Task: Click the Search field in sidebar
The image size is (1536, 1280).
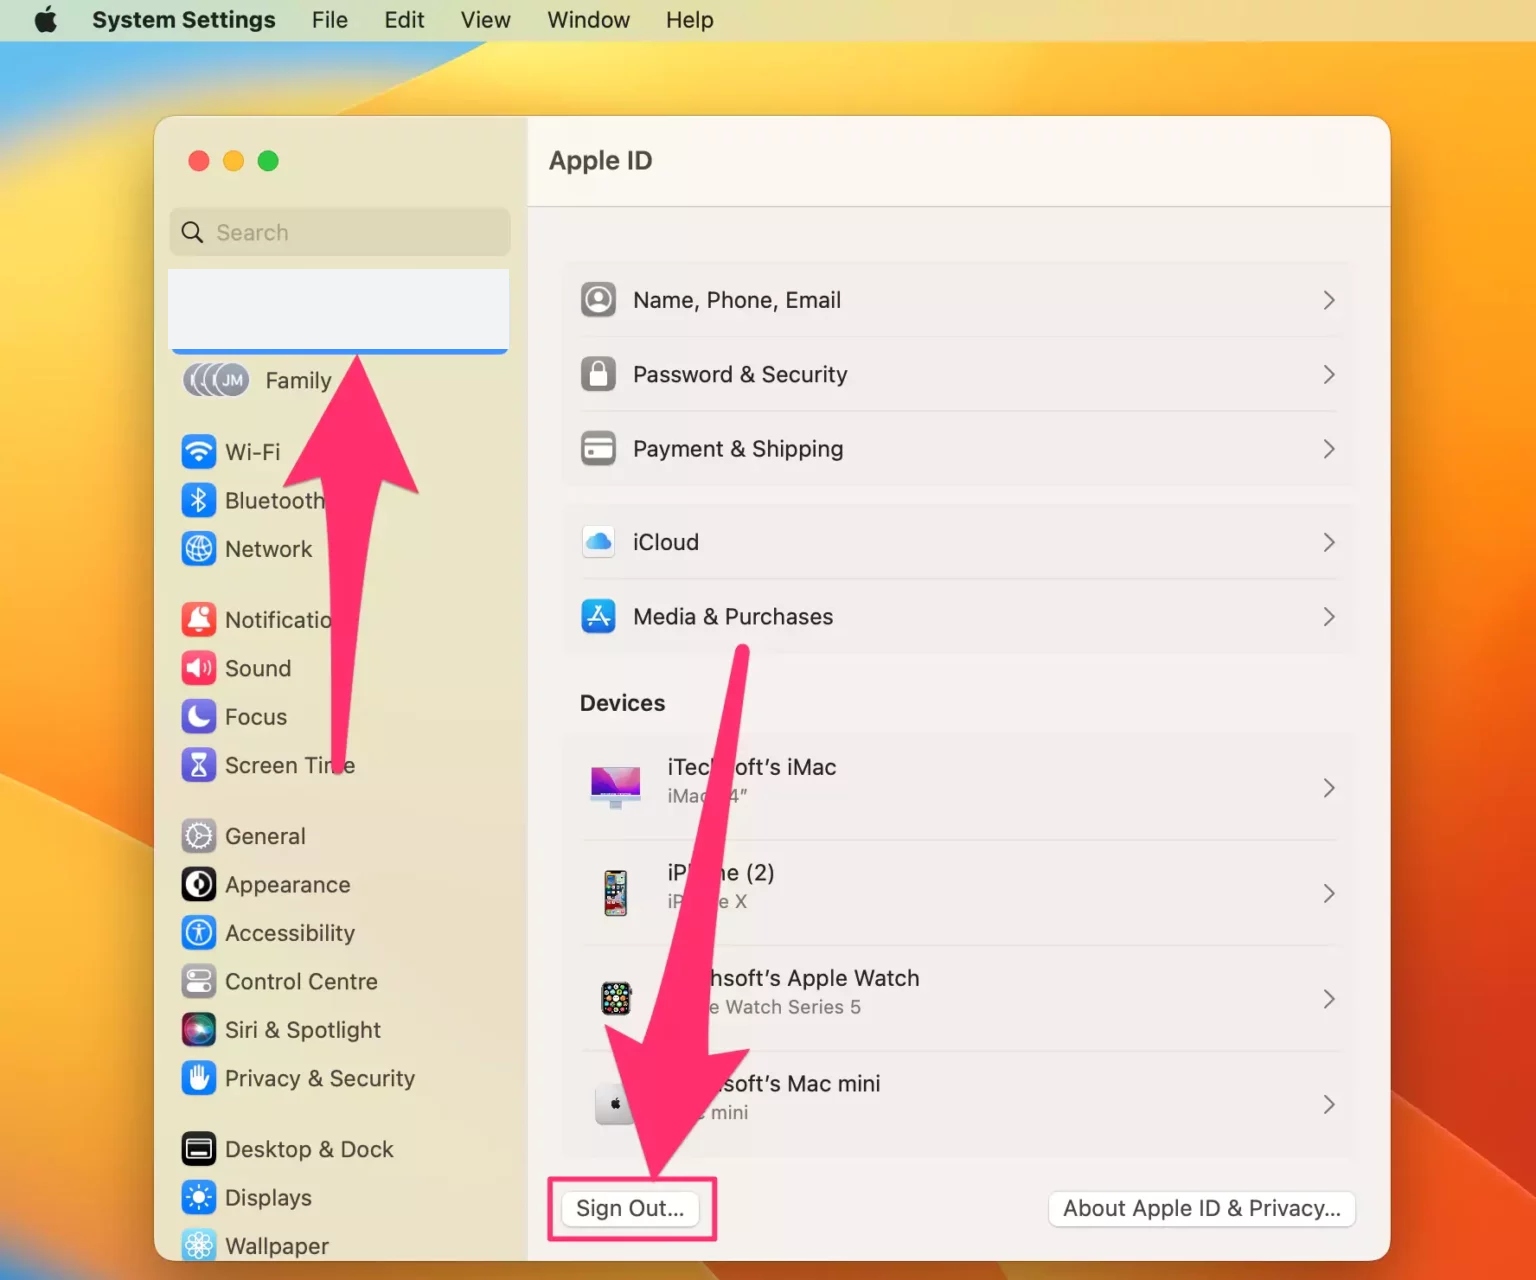Action: click(x=339, y=232)
